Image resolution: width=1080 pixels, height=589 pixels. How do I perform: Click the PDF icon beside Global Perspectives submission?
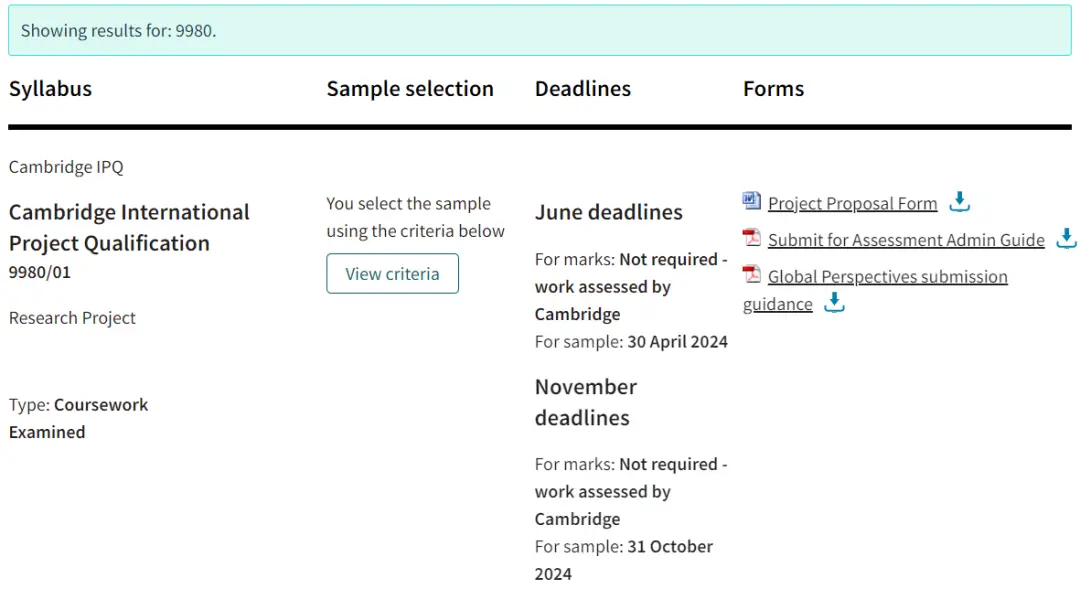(751, 274)
